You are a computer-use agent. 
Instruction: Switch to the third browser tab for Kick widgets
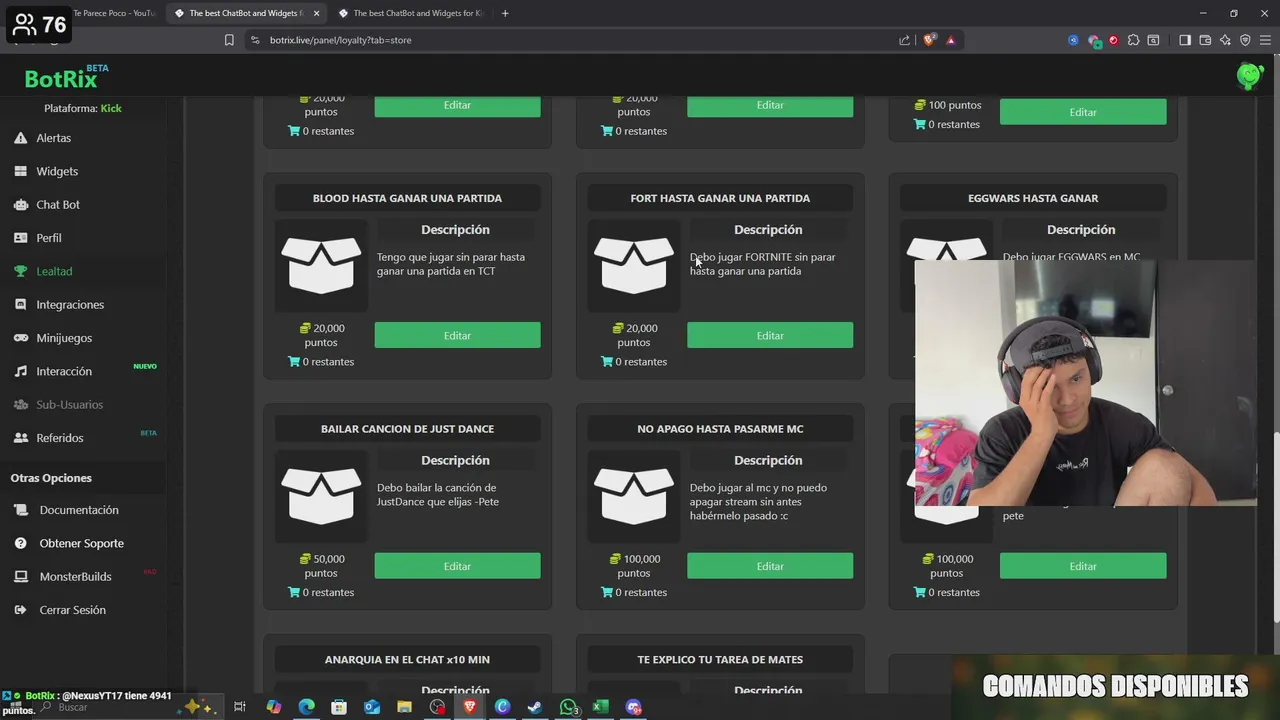(x=410, y=13)
